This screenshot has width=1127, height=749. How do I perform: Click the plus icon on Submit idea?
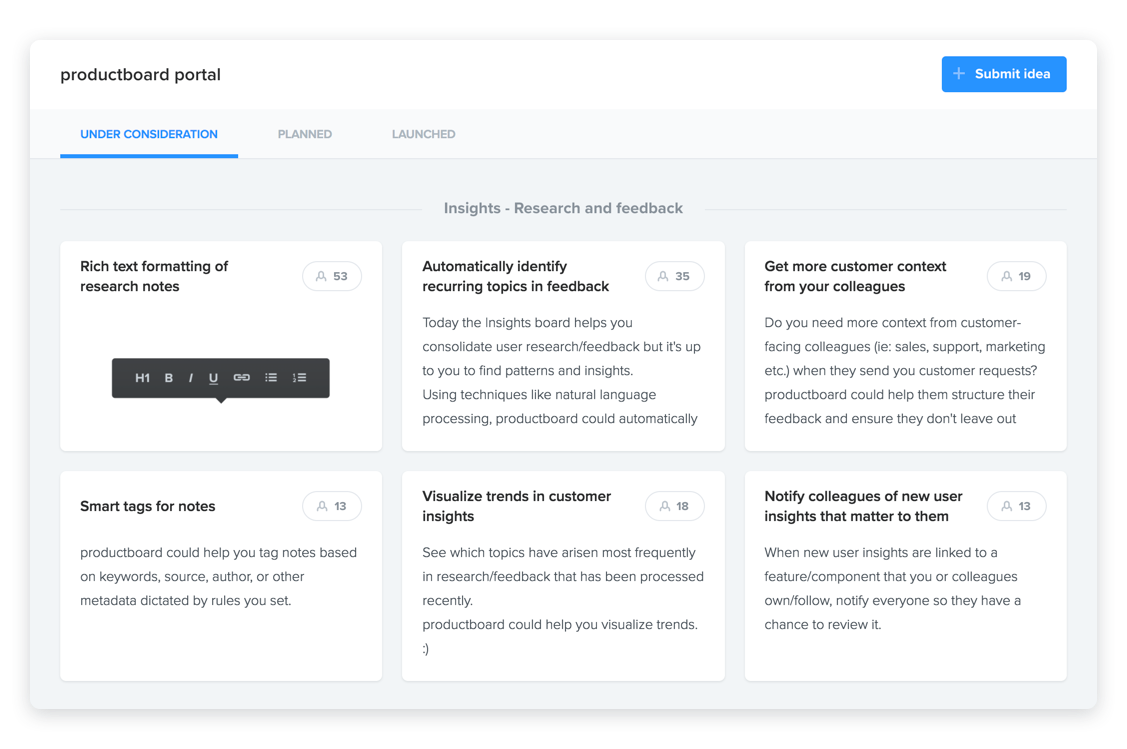coord(959,73)
